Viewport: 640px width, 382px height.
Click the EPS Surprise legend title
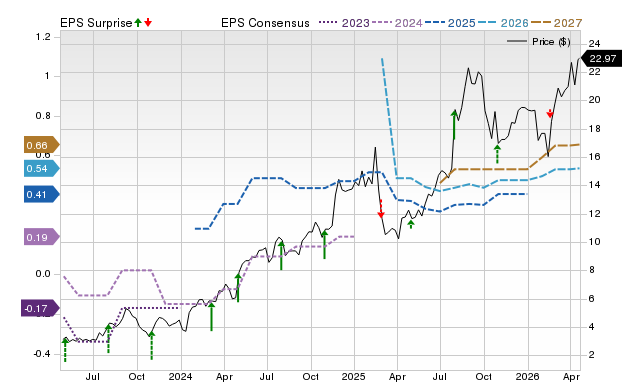[x=96, y=23]
